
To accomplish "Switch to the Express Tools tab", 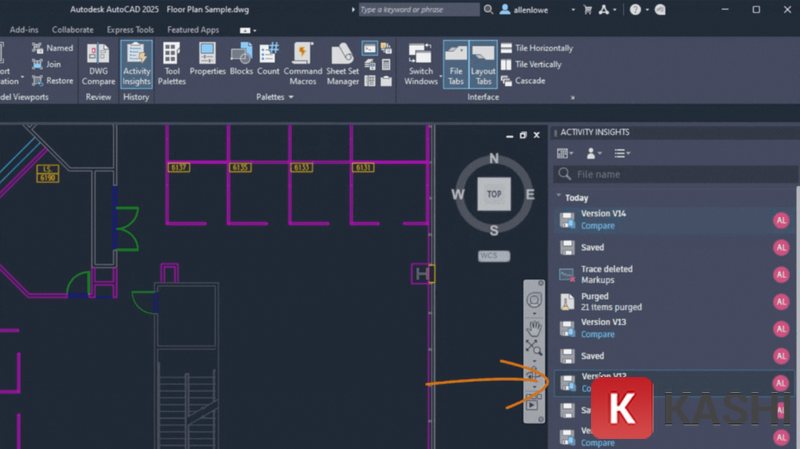I will point(131,30).
